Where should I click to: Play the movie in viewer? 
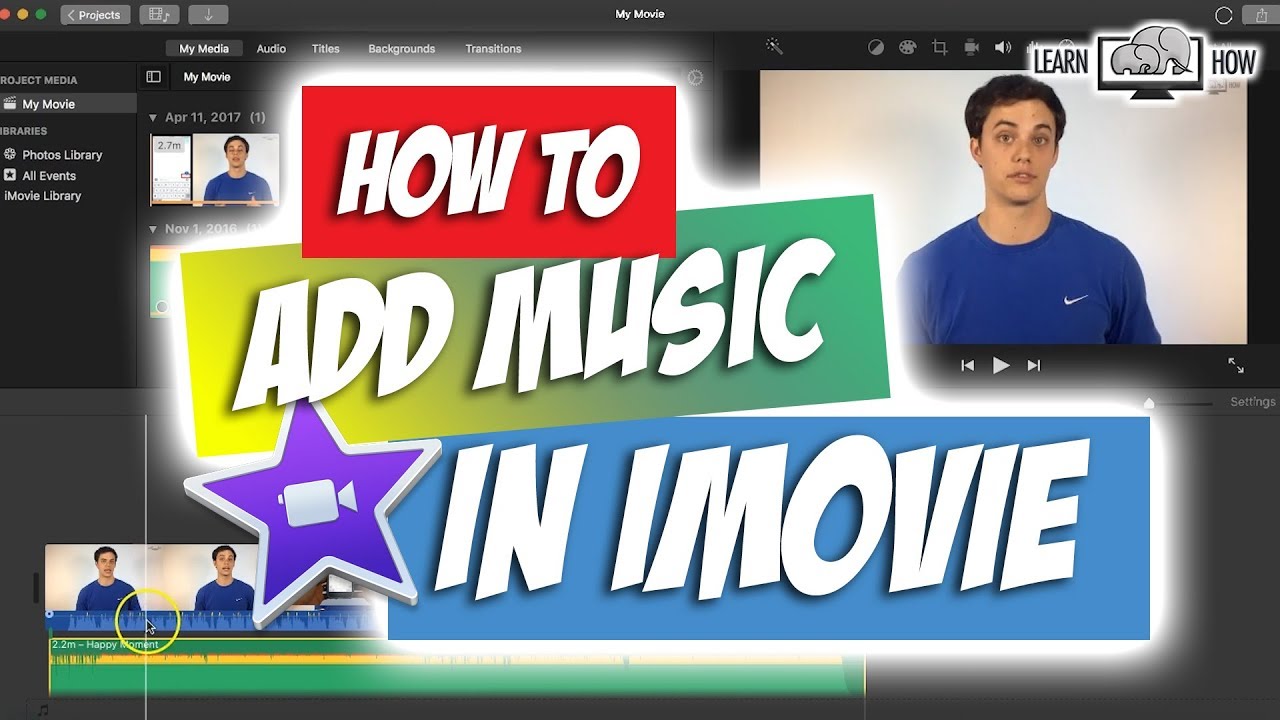[1001, 366]
